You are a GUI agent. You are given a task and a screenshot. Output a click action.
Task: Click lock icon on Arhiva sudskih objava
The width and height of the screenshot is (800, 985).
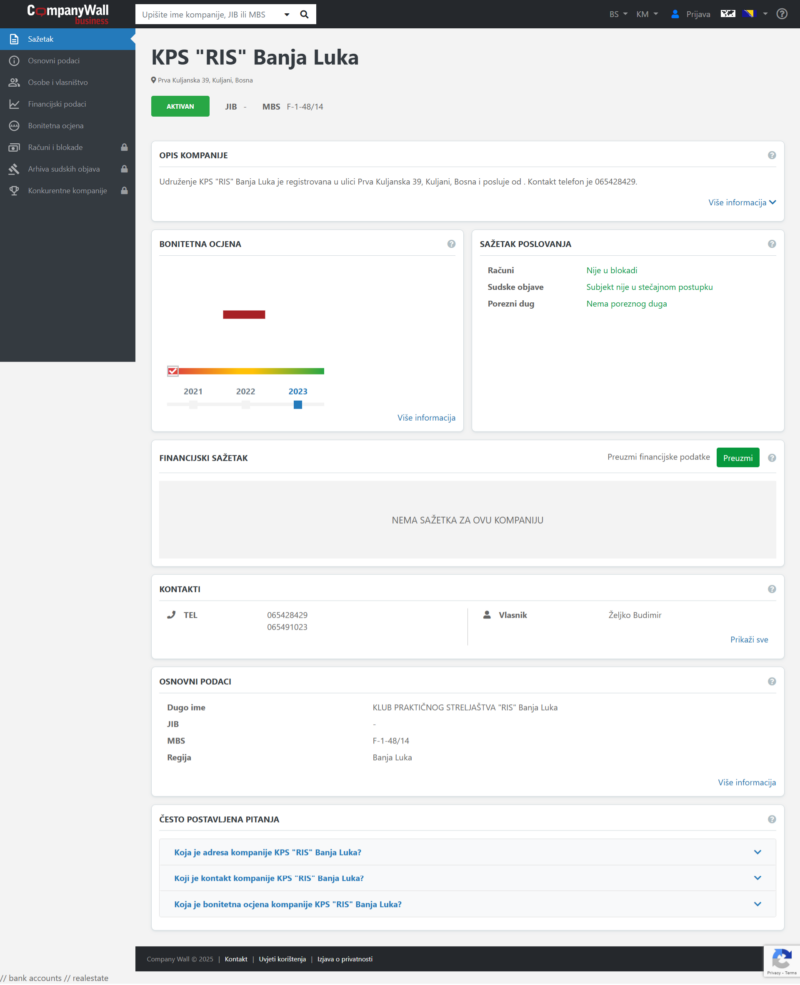click(124, 169)
